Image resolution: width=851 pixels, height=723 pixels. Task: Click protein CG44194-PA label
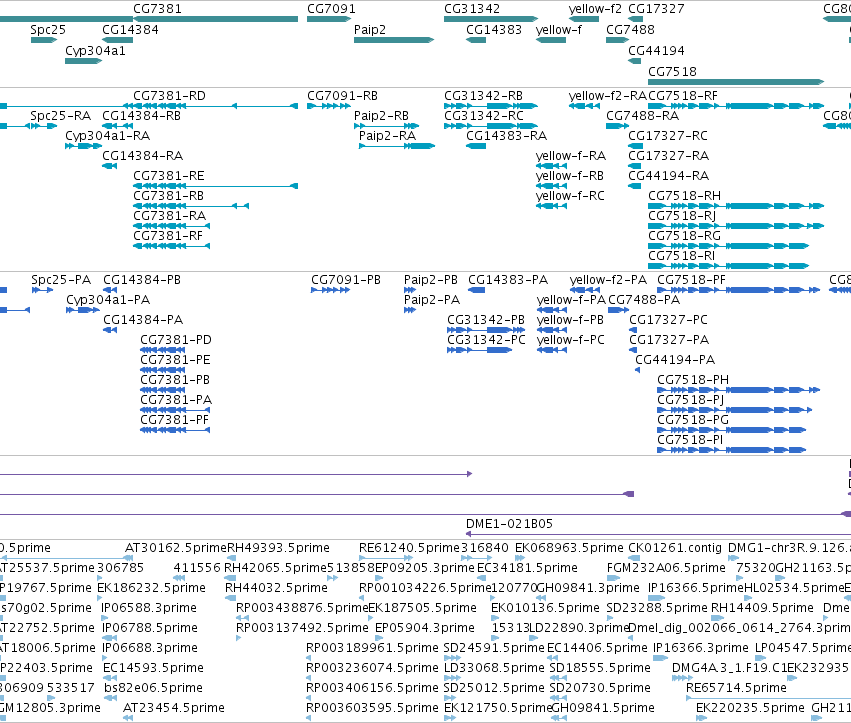675,360
